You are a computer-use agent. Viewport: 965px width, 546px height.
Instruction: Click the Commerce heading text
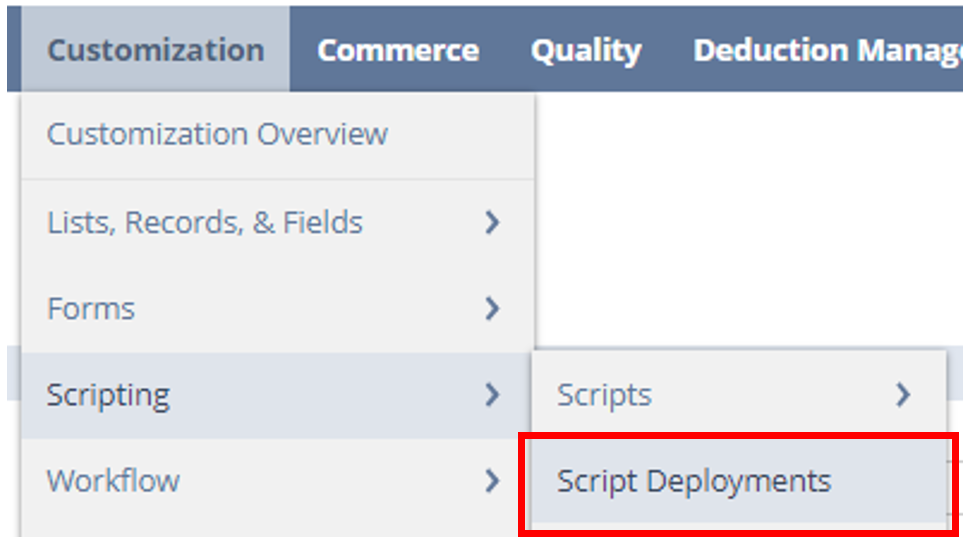click(398, 50)
